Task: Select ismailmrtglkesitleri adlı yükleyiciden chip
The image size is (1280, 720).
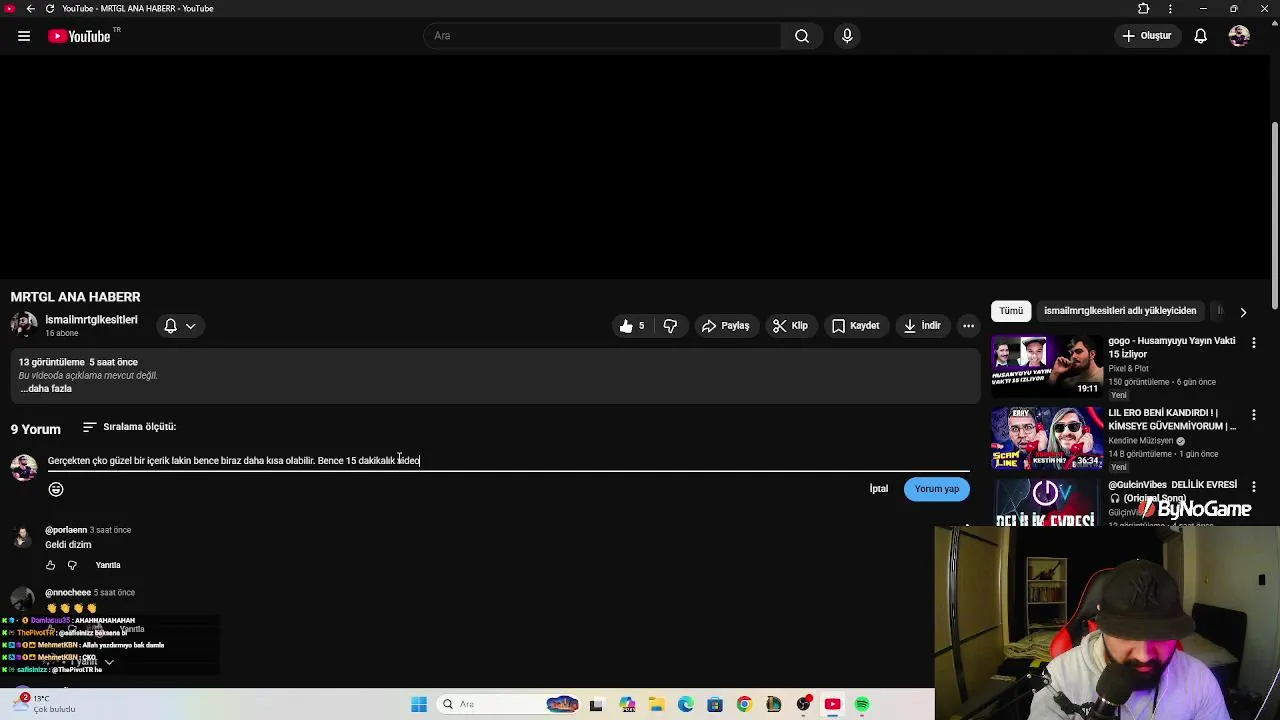Action: point(1120,311)
